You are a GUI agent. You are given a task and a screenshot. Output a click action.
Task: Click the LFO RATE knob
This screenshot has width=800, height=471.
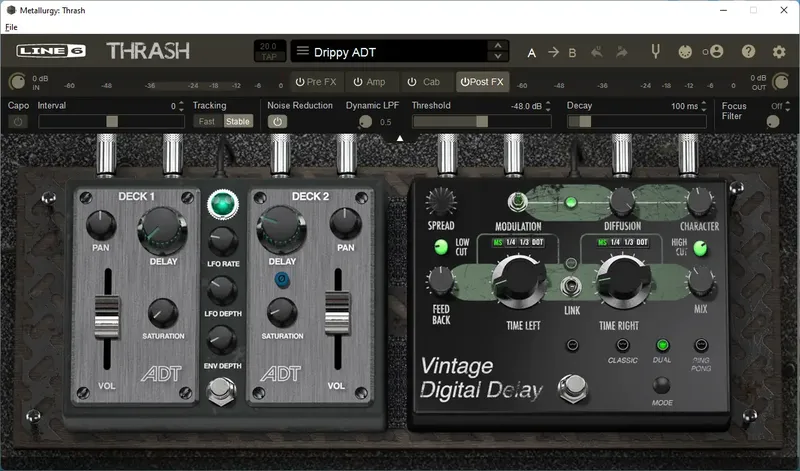[x=222, y=242]
